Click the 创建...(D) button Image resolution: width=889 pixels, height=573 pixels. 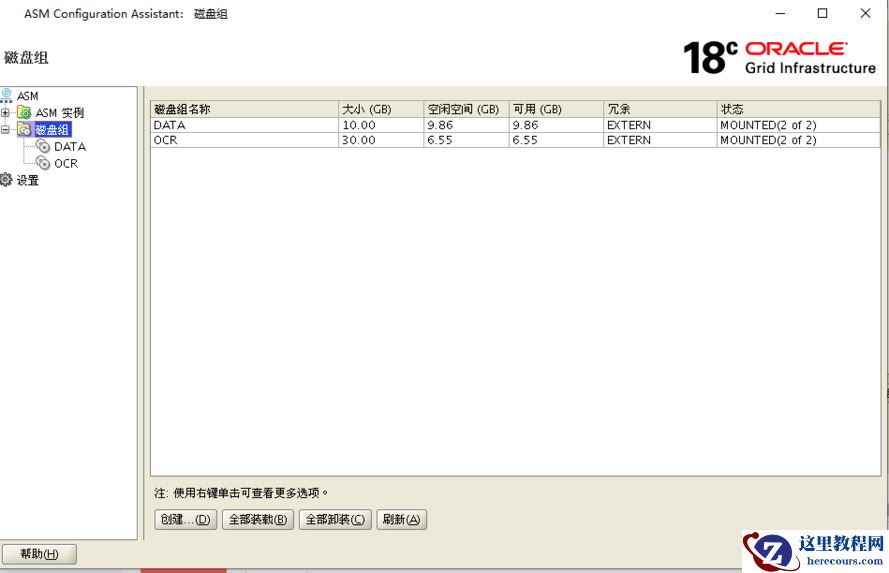185,519
